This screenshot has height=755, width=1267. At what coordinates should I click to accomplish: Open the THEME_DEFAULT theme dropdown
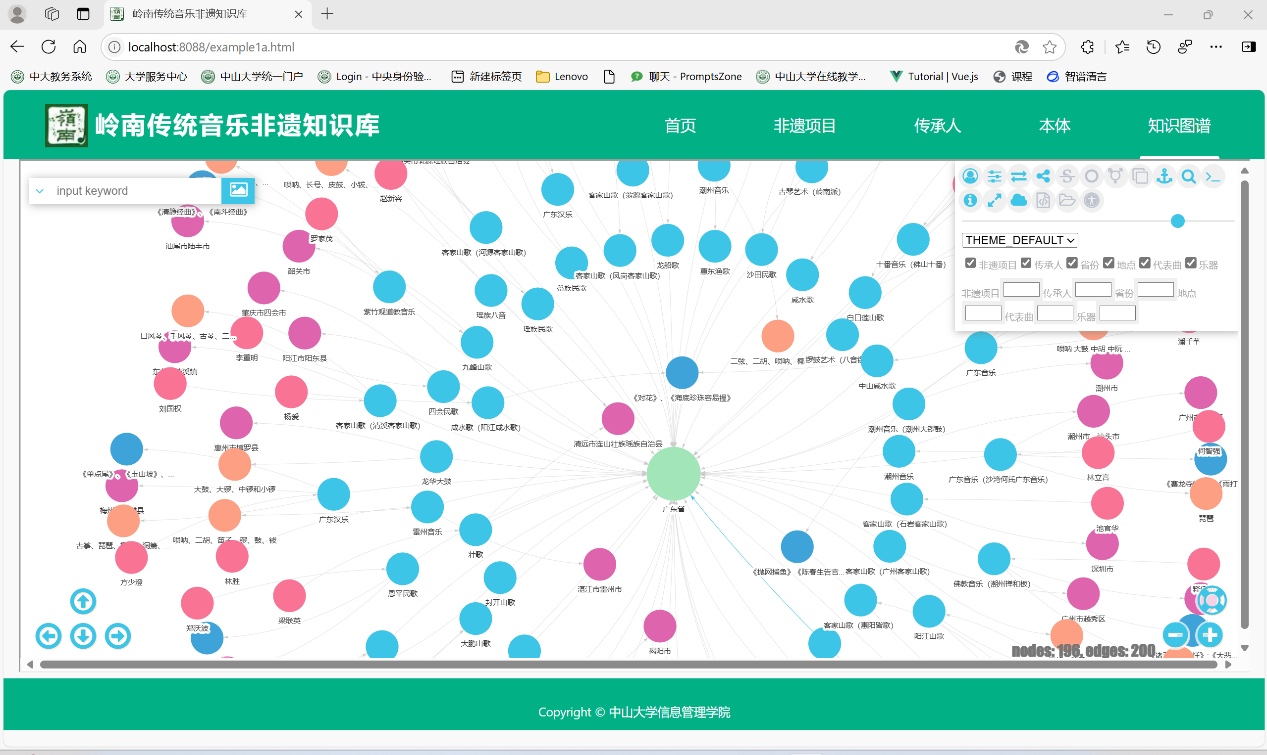pos(1019,240)
